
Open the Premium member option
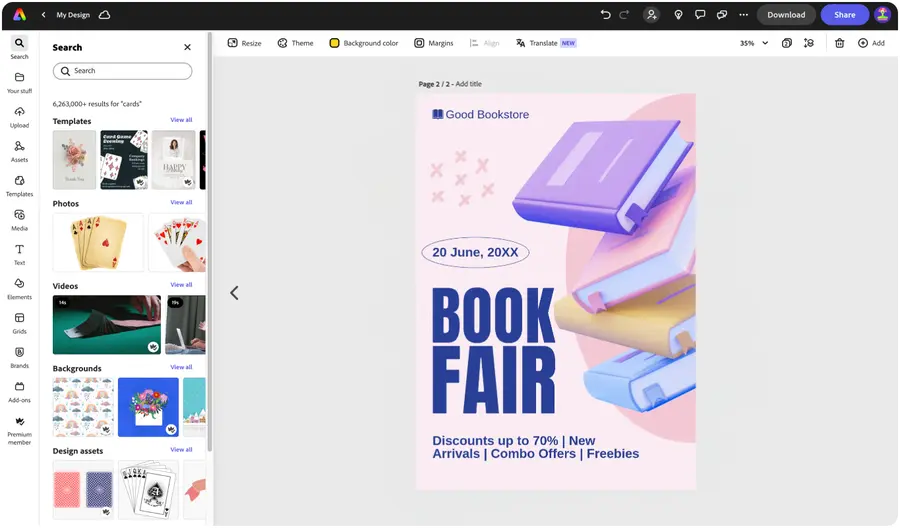pyautogui.click(x=20, y=430)
